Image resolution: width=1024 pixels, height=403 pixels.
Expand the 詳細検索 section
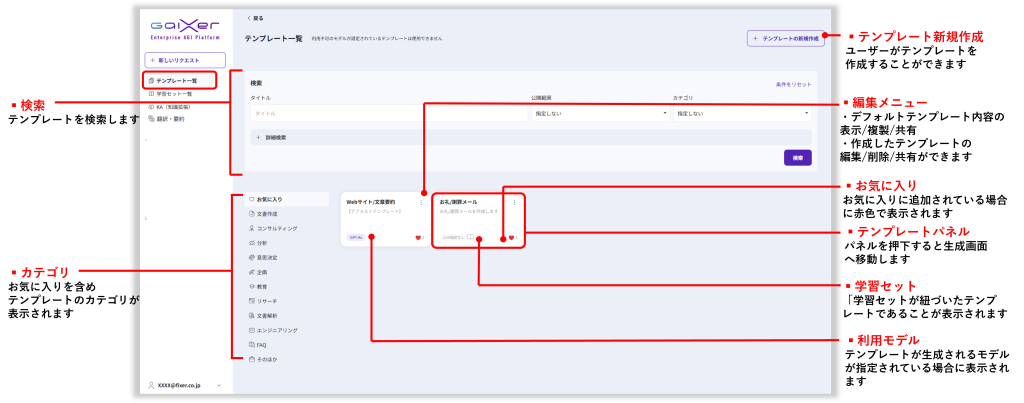pos(272,137)
